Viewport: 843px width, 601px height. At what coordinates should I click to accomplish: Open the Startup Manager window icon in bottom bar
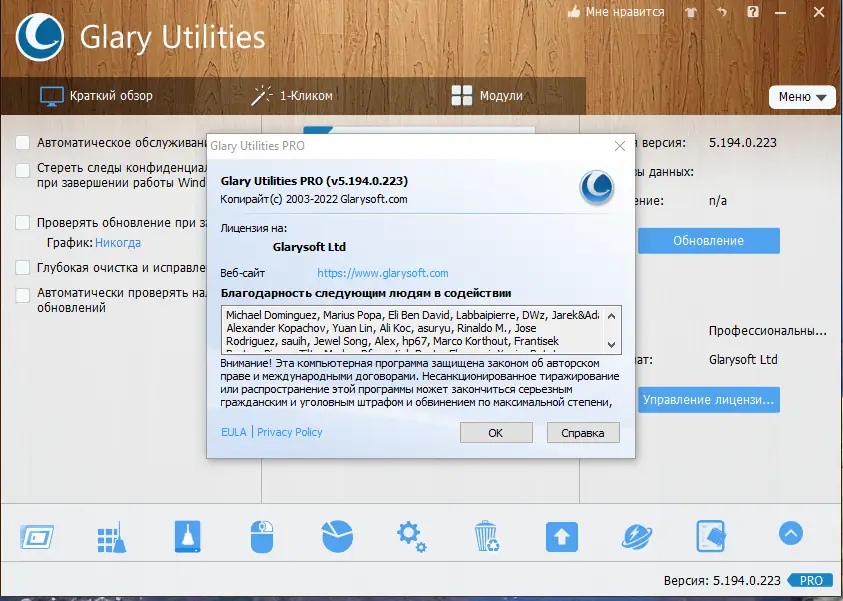(37, 537)
